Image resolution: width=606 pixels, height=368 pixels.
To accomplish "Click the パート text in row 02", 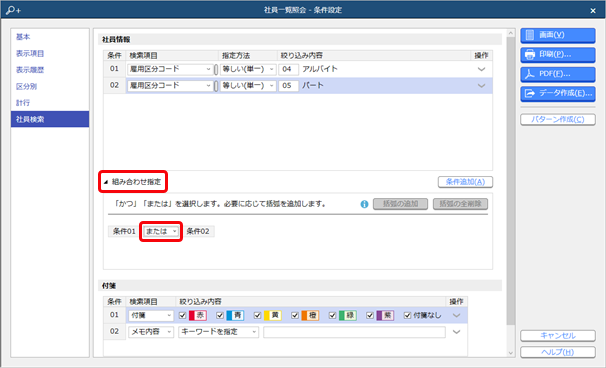I will click(x=313, y=85).
